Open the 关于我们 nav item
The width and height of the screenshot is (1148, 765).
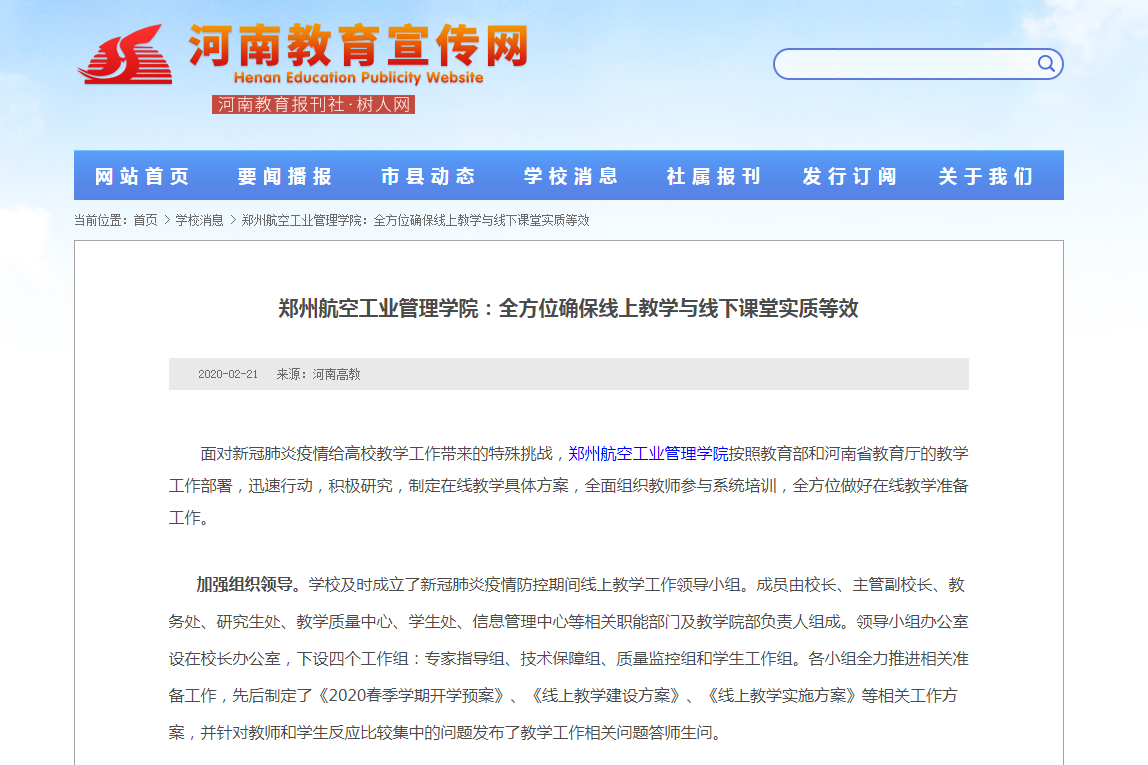coord(986,176)
